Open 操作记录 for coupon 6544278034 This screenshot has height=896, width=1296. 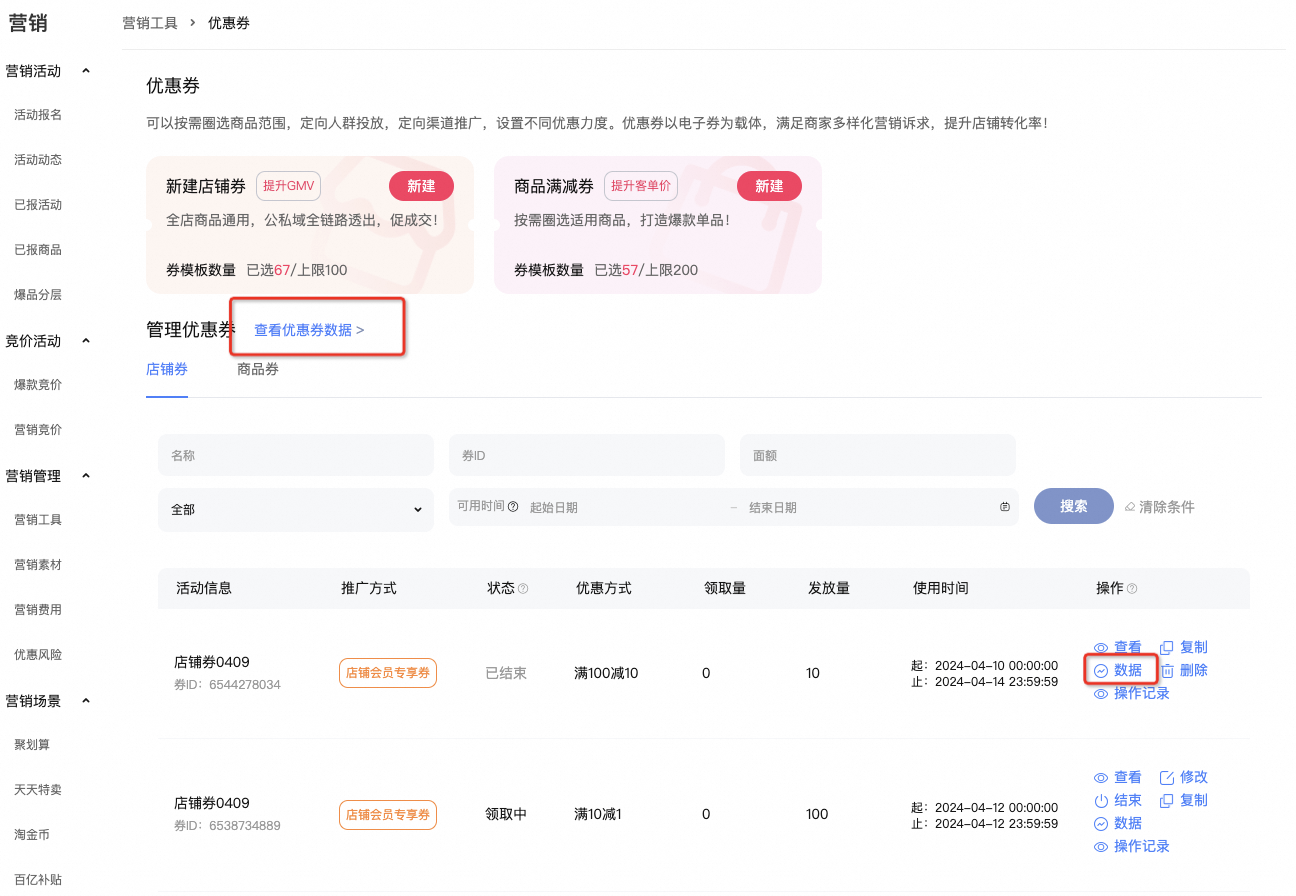tap(1131, 693)
